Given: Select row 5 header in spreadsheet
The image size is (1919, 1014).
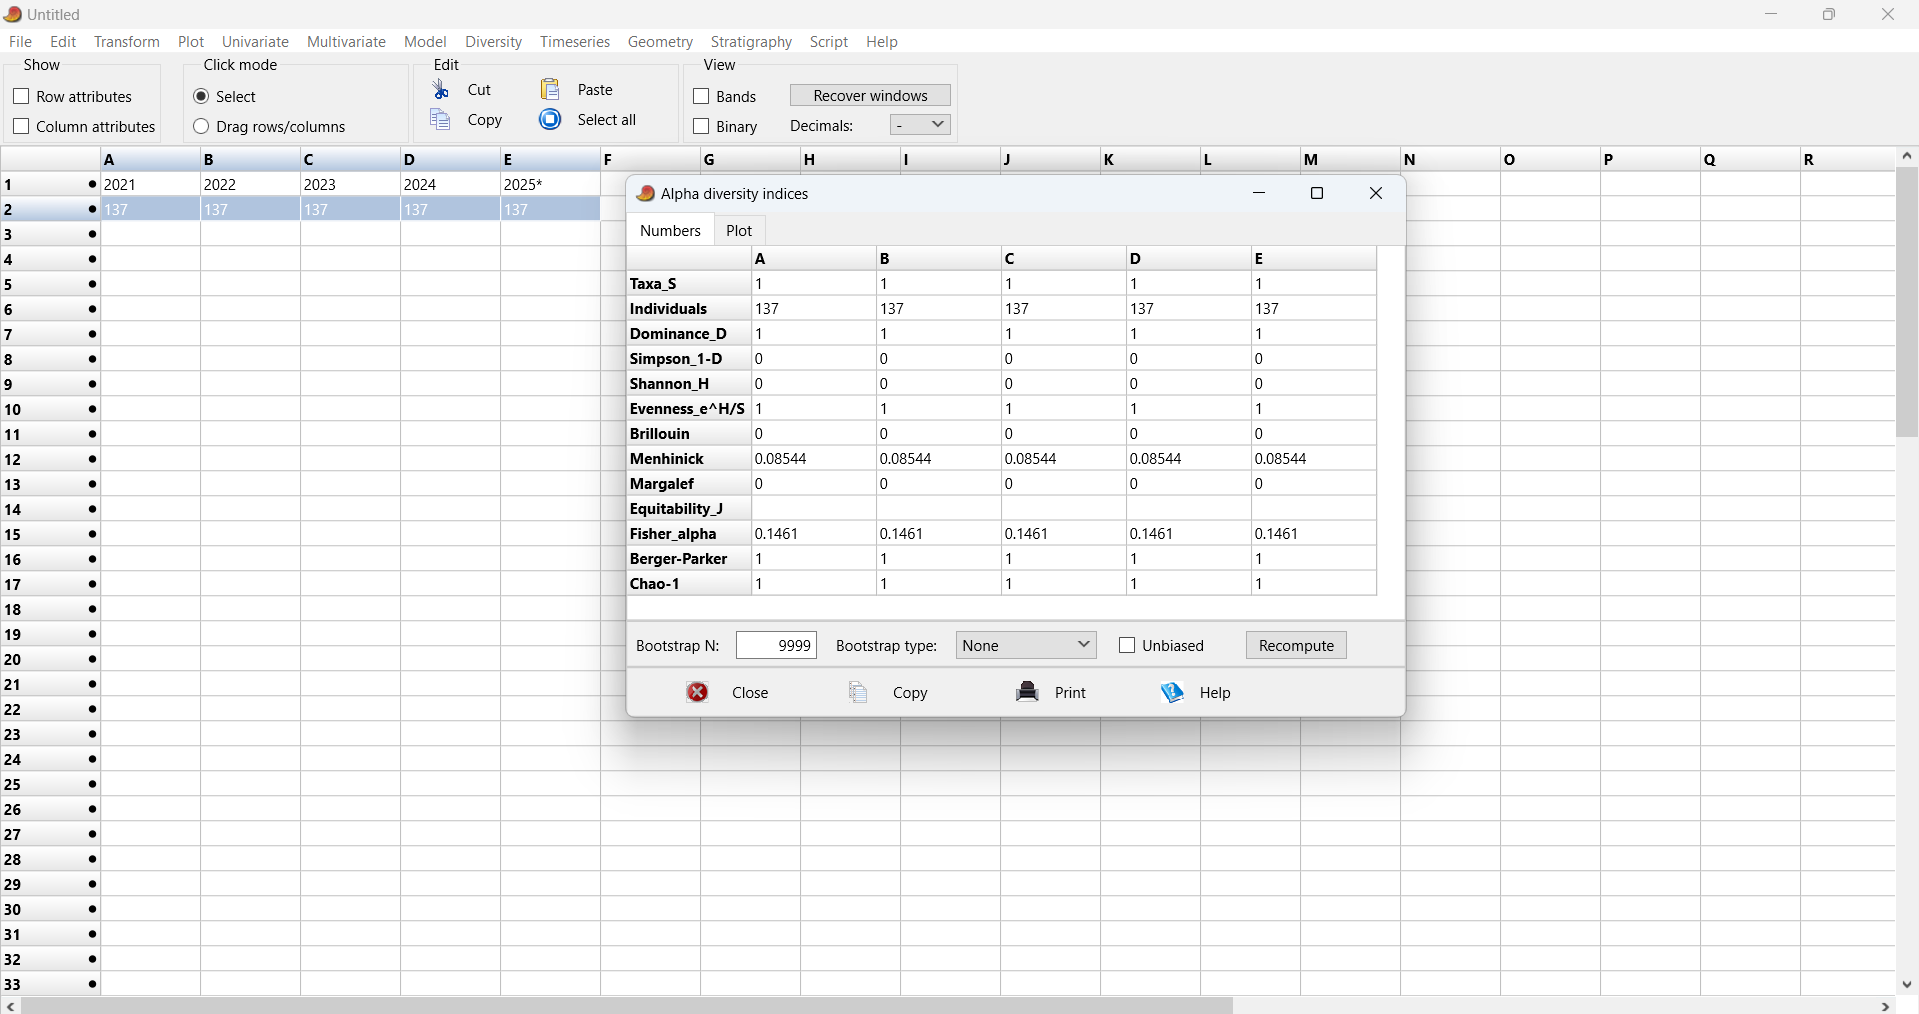Looking at the screenshot, I should pos(50,285).
